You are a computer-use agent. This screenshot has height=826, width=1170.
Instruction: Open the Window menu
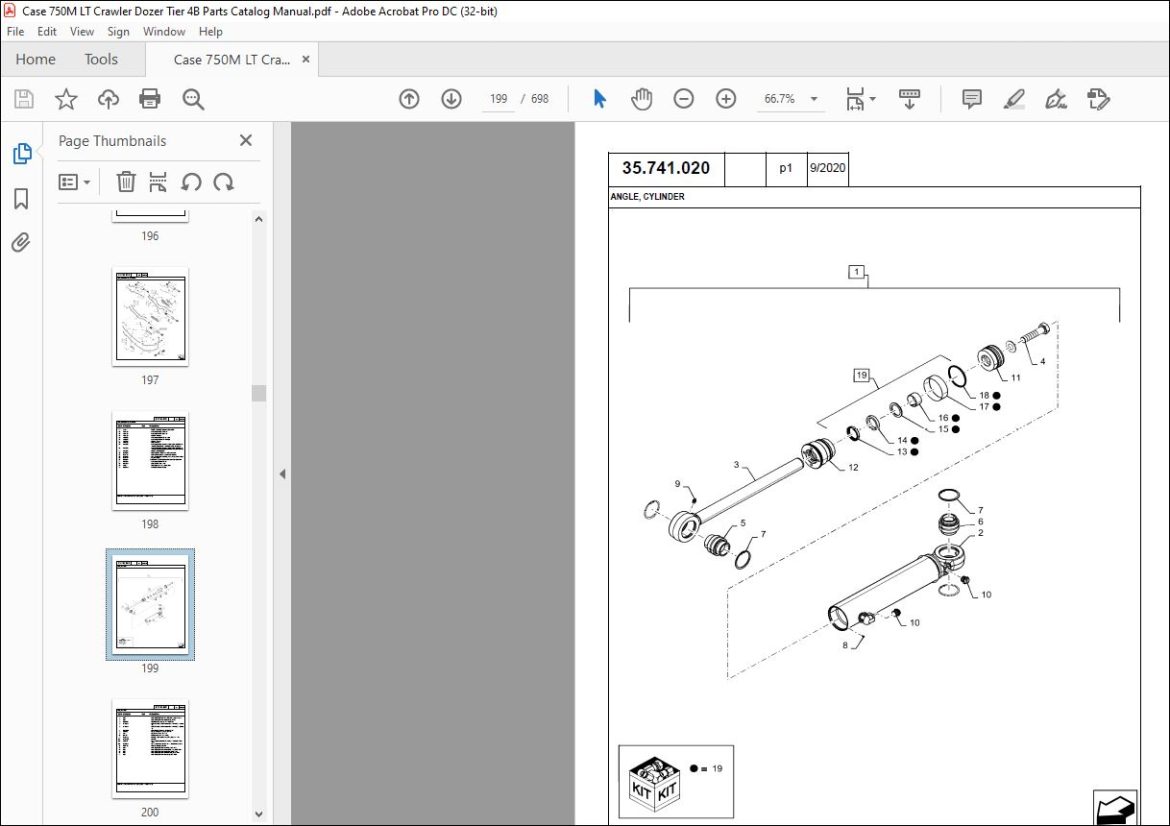(x=164, y=31)
